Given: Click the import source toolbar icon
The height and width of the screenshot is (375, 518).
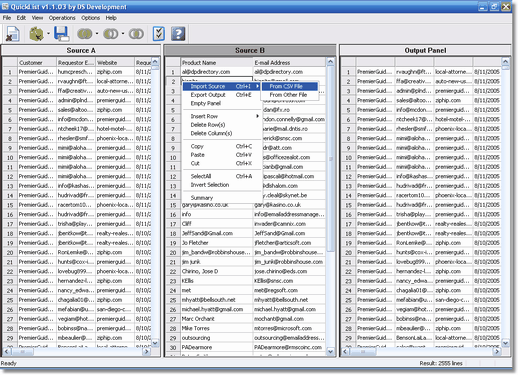Looking at the screenshot, I should click(x=36, y=34).
